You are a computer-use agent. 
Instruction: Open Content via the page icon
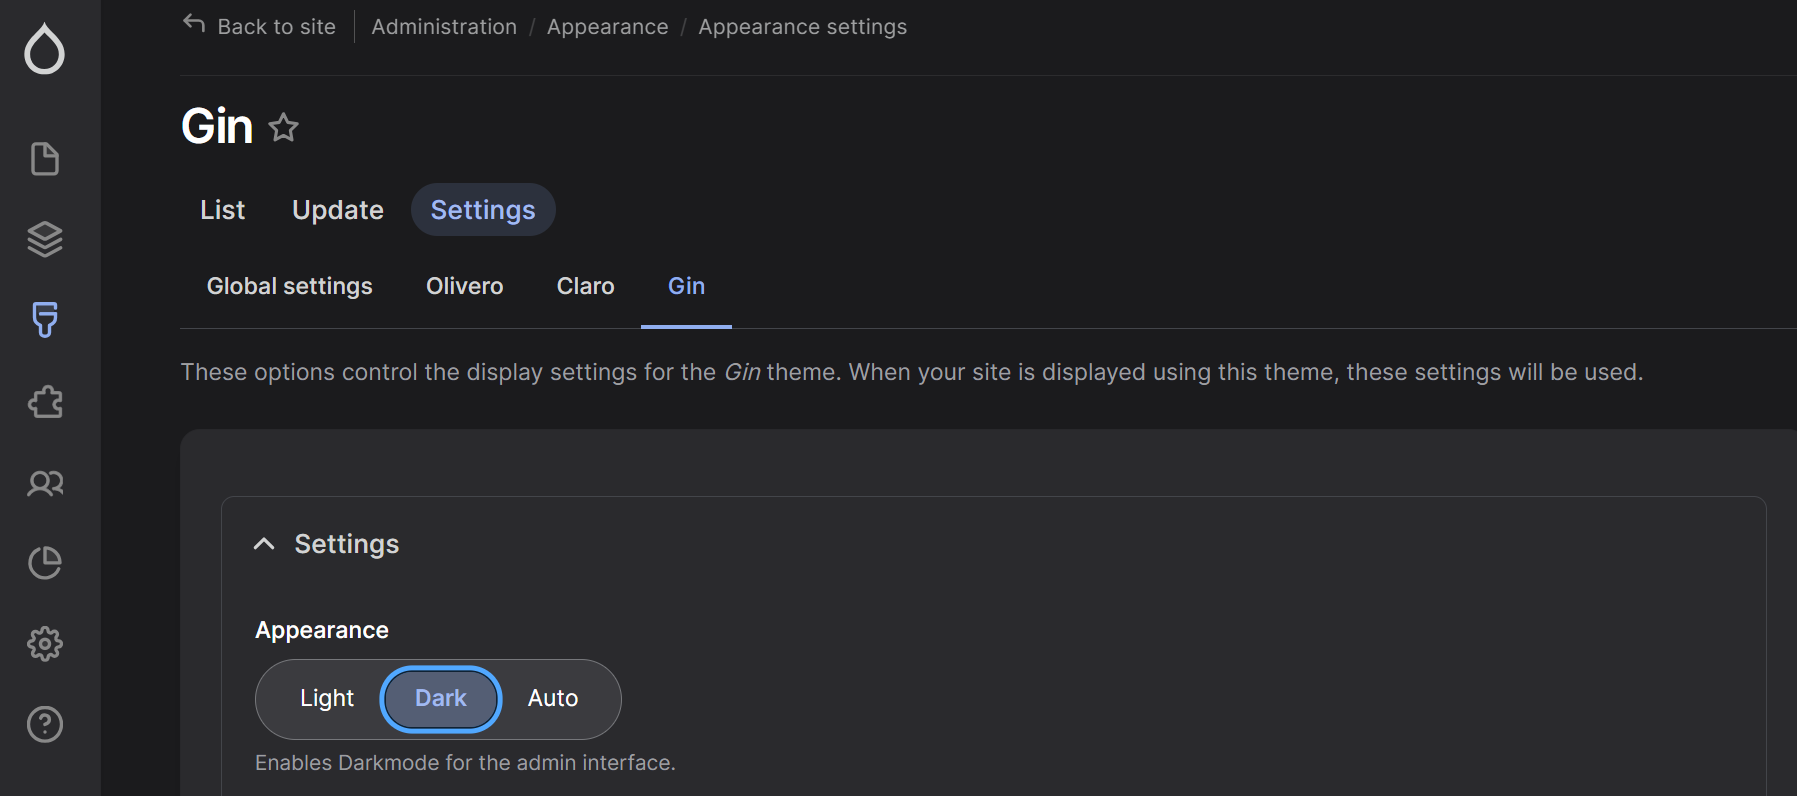coord(45,159)
